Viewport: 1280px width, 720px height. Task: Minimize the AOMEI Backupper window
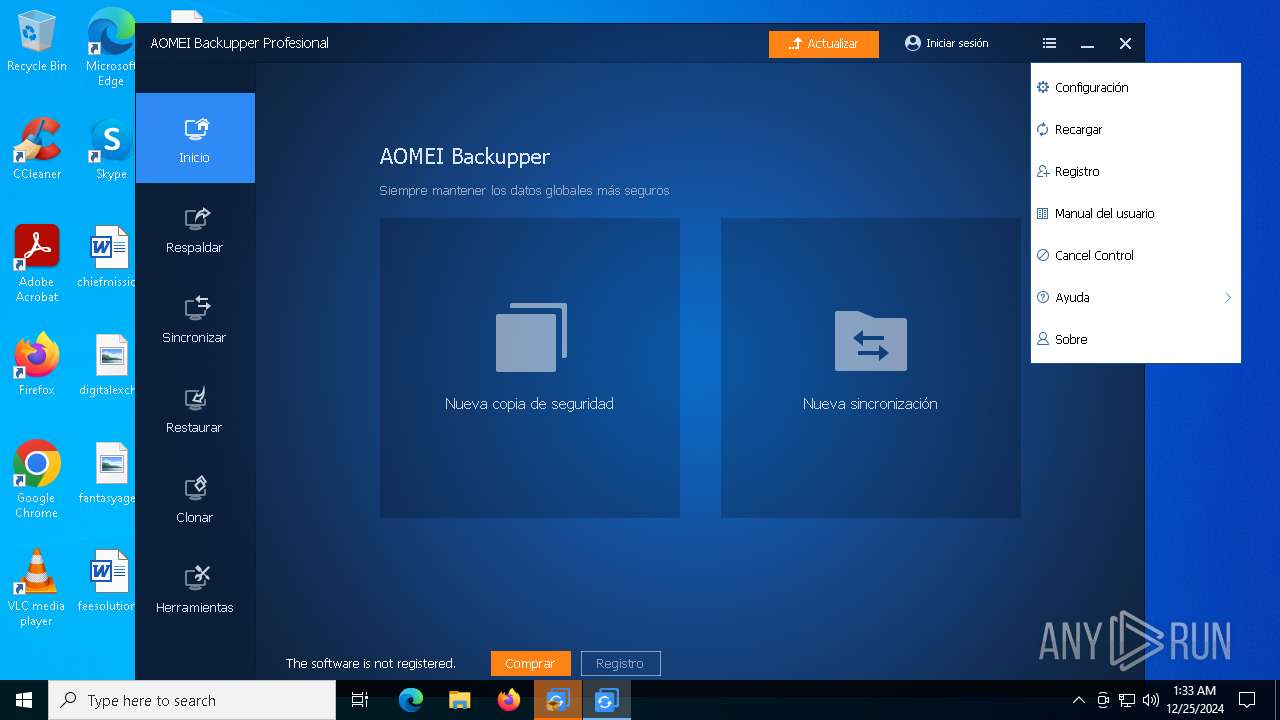tap(1087, 44)
